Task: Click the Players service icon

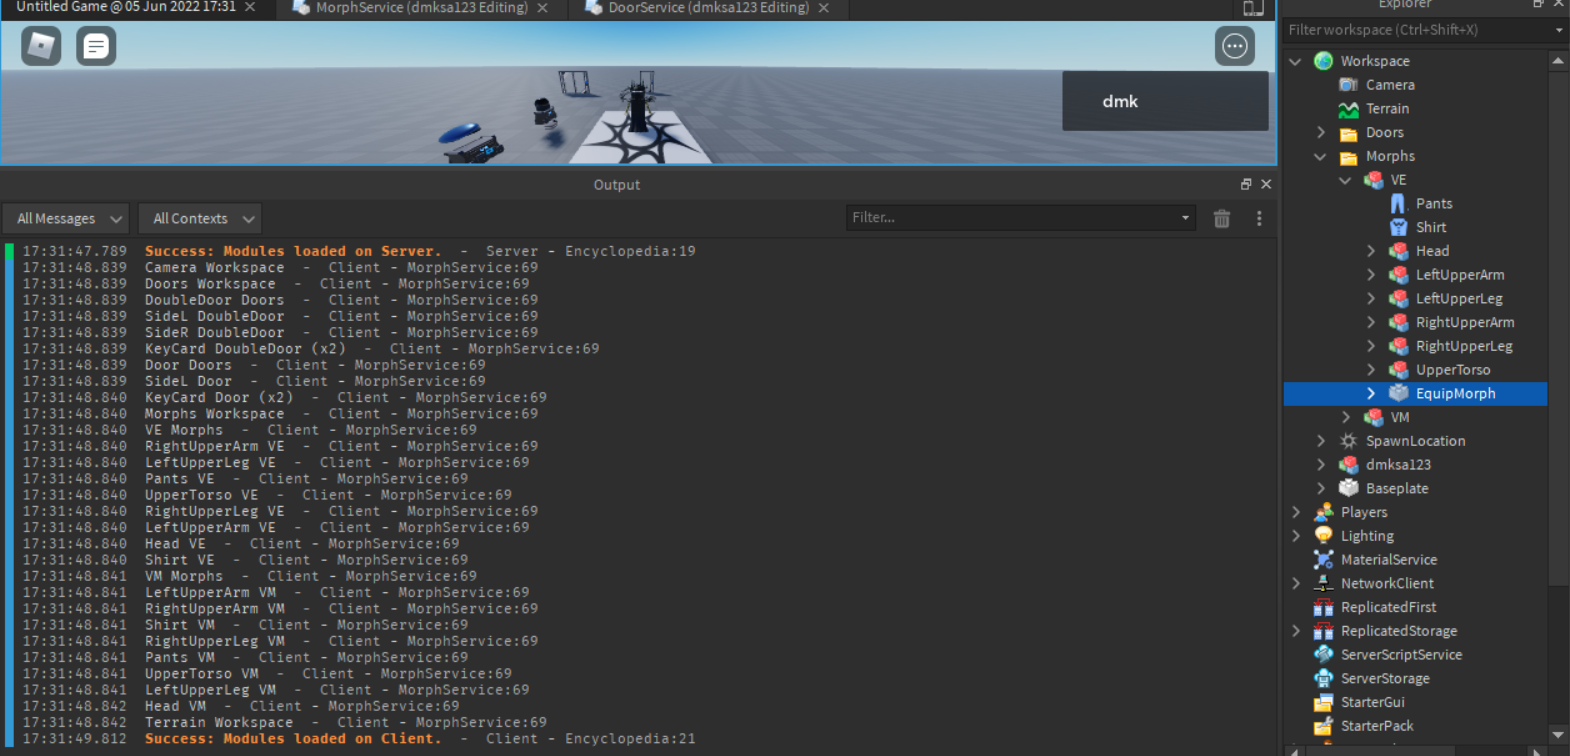Action: pyautogui.click(x=1324, y=512)
